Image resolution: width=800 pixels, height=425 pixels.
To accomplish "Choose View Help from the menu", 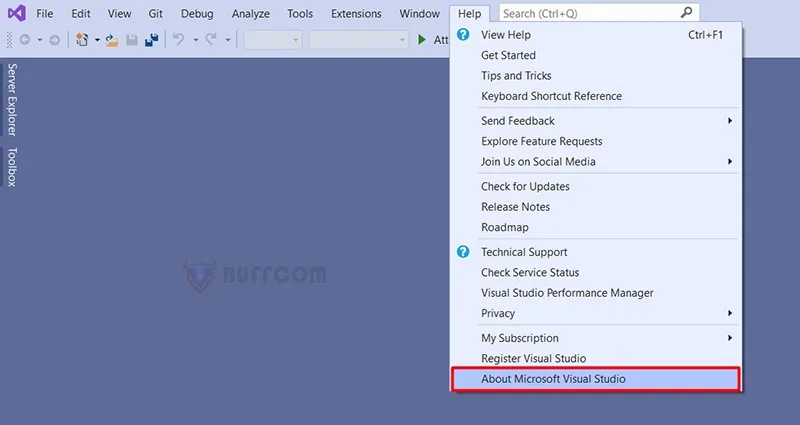I will click(x=595, y=35).
